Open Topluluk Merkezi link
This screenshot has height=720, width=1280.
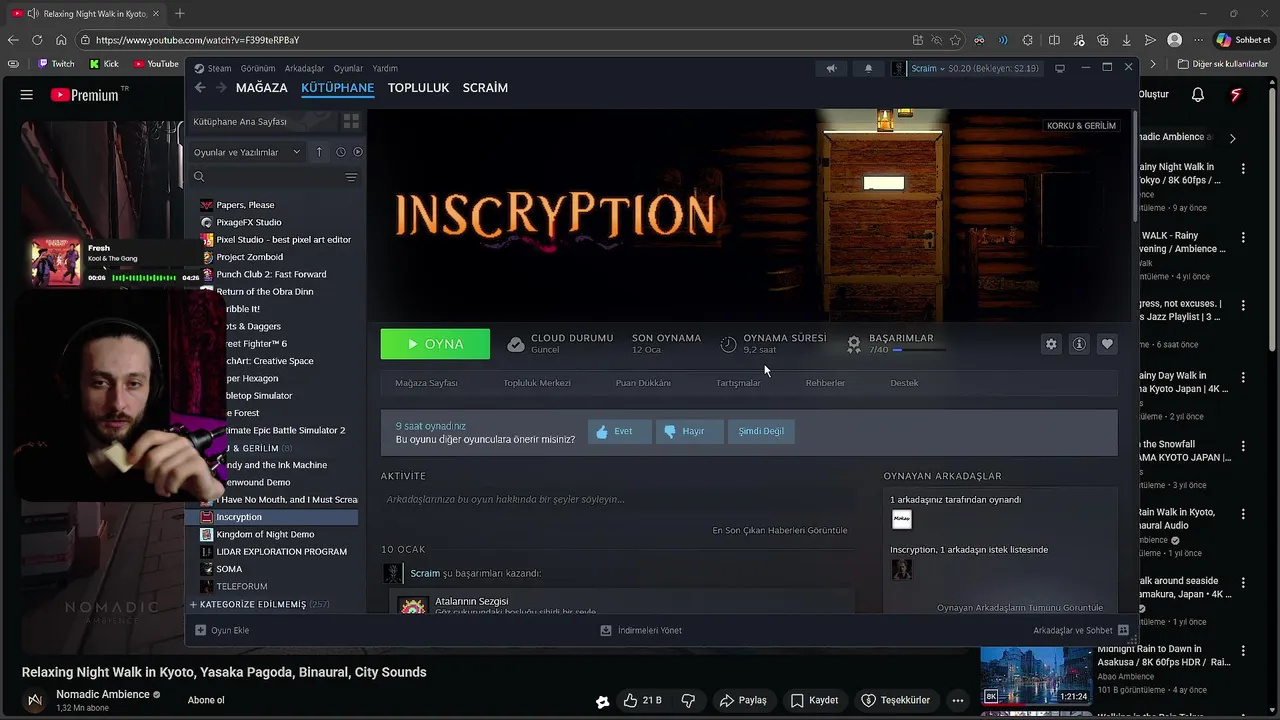pos(537,383)
